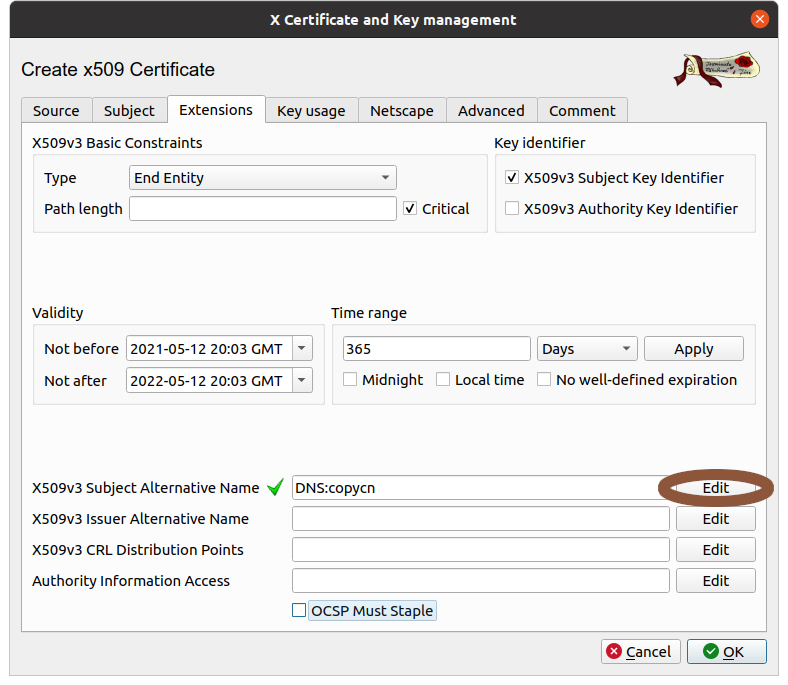Cancel the certificate creation
The image size is (788, 685).
pos(641,652)
